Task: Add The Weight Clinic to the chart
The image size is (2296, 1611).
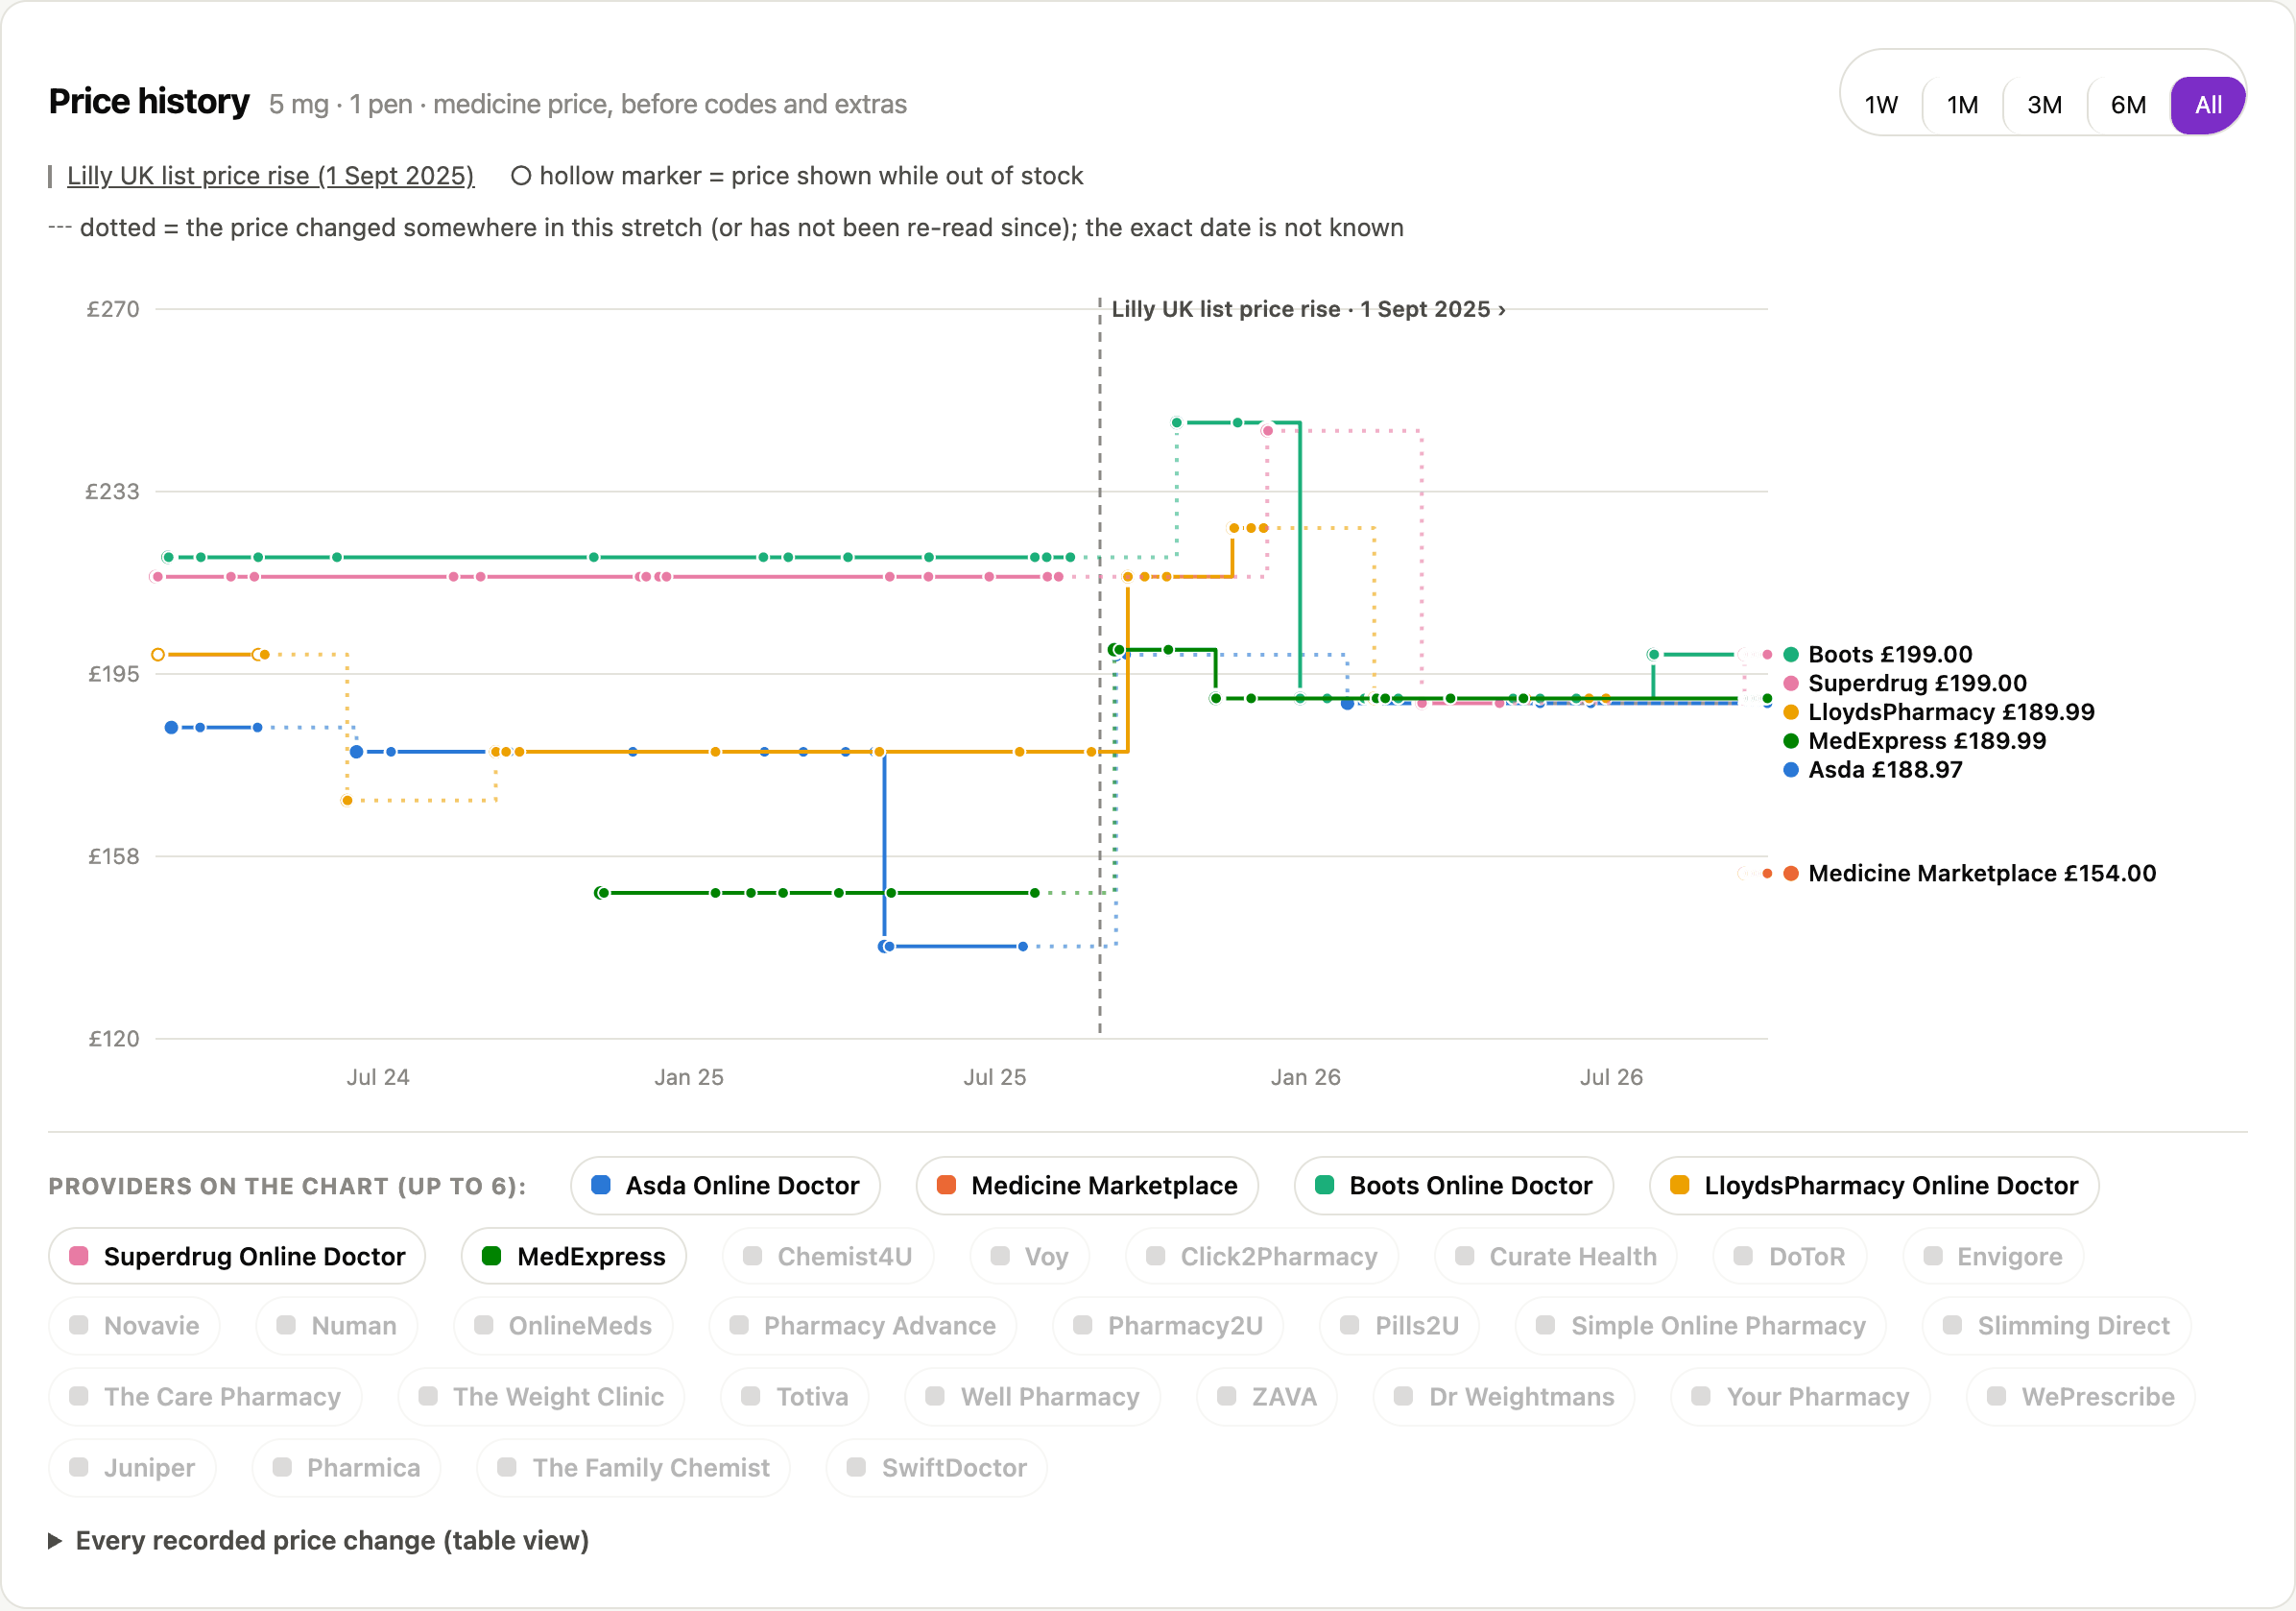Action: click(x=541, y=1397)
